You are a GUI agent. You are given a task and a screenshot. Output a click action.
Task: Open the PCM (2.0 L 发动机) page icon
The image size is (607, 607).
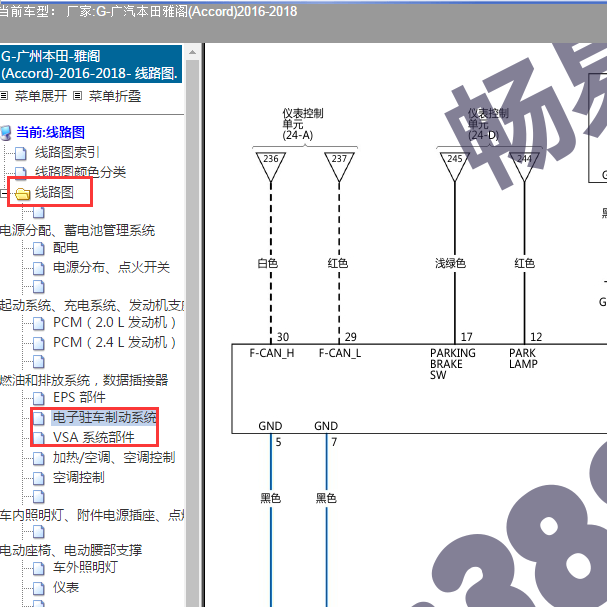(38, 323)
